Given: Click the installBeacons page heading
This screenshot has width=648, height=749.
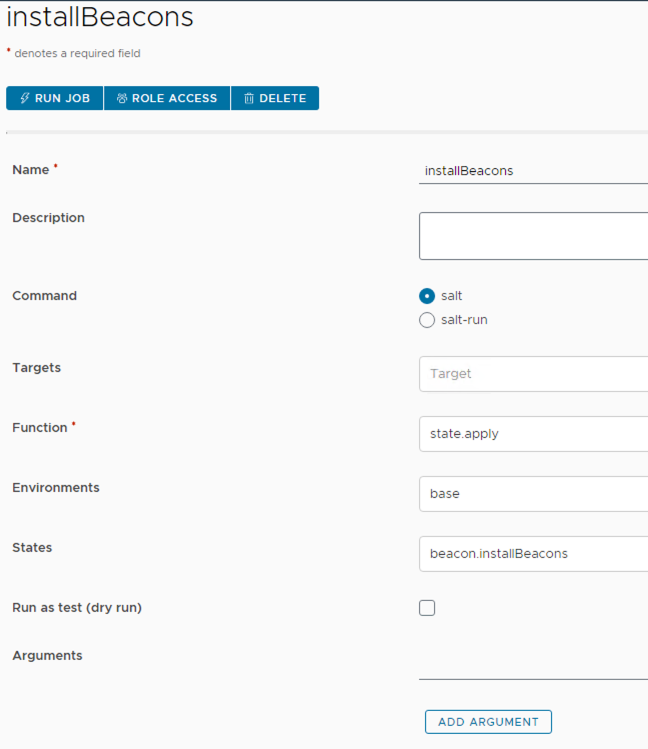Looking at the screenshot, I should pyautogui.click(x=100, y=18).
